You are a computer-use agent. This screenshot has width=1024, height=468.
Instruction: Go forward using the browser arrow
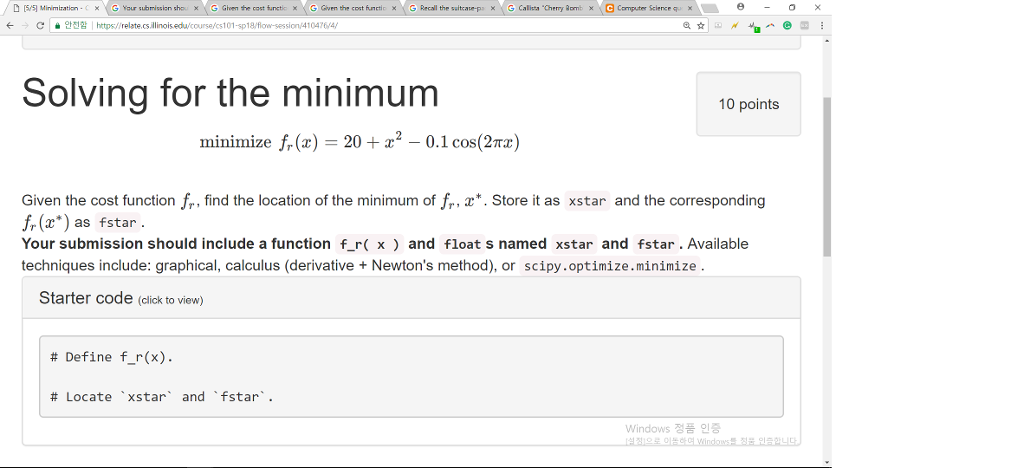click(x=24, y=25)
